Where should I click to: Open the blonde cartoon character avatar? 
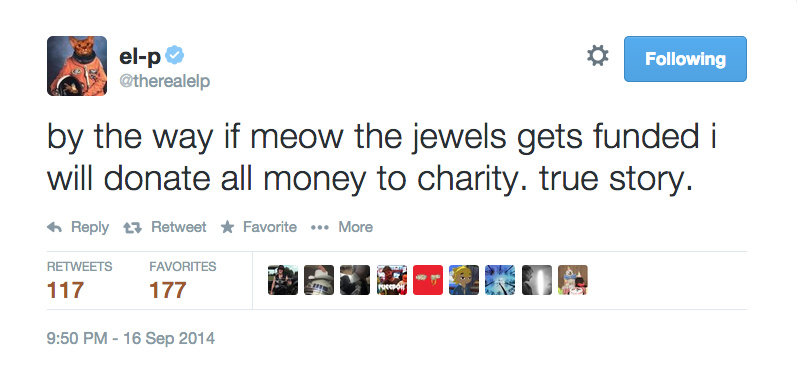click(464, 280)
